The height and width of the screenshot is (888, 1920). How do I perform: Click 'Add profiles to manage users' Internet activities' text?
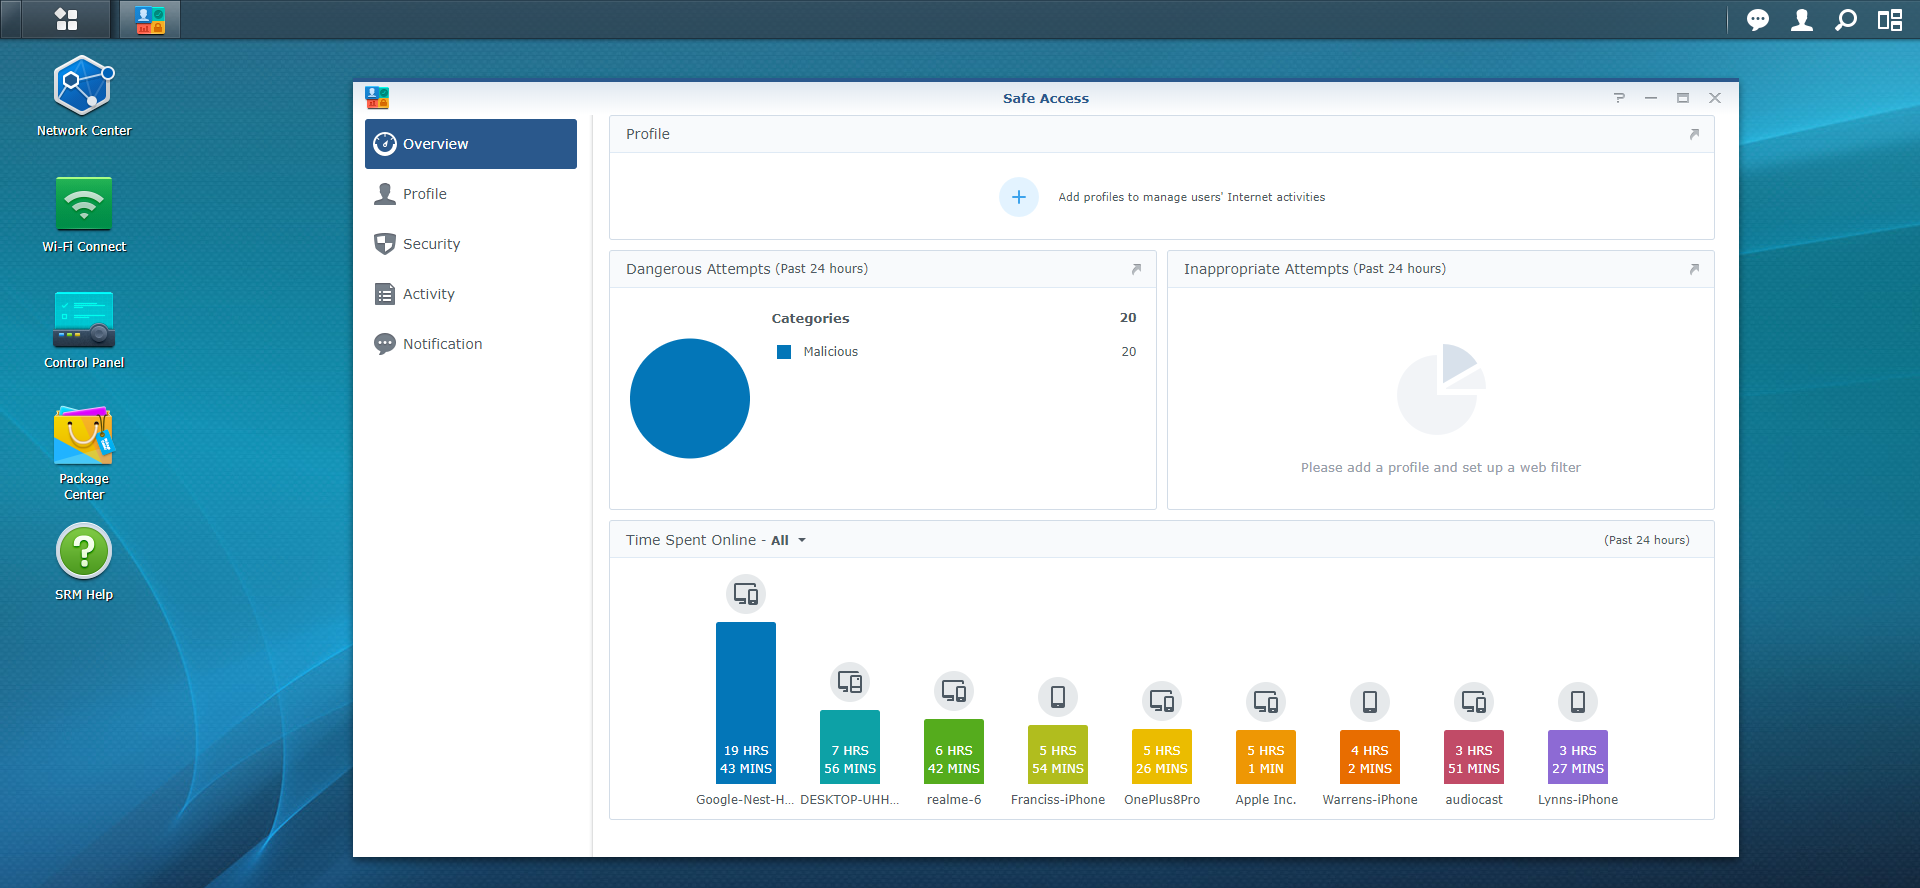coord(1192,197)
